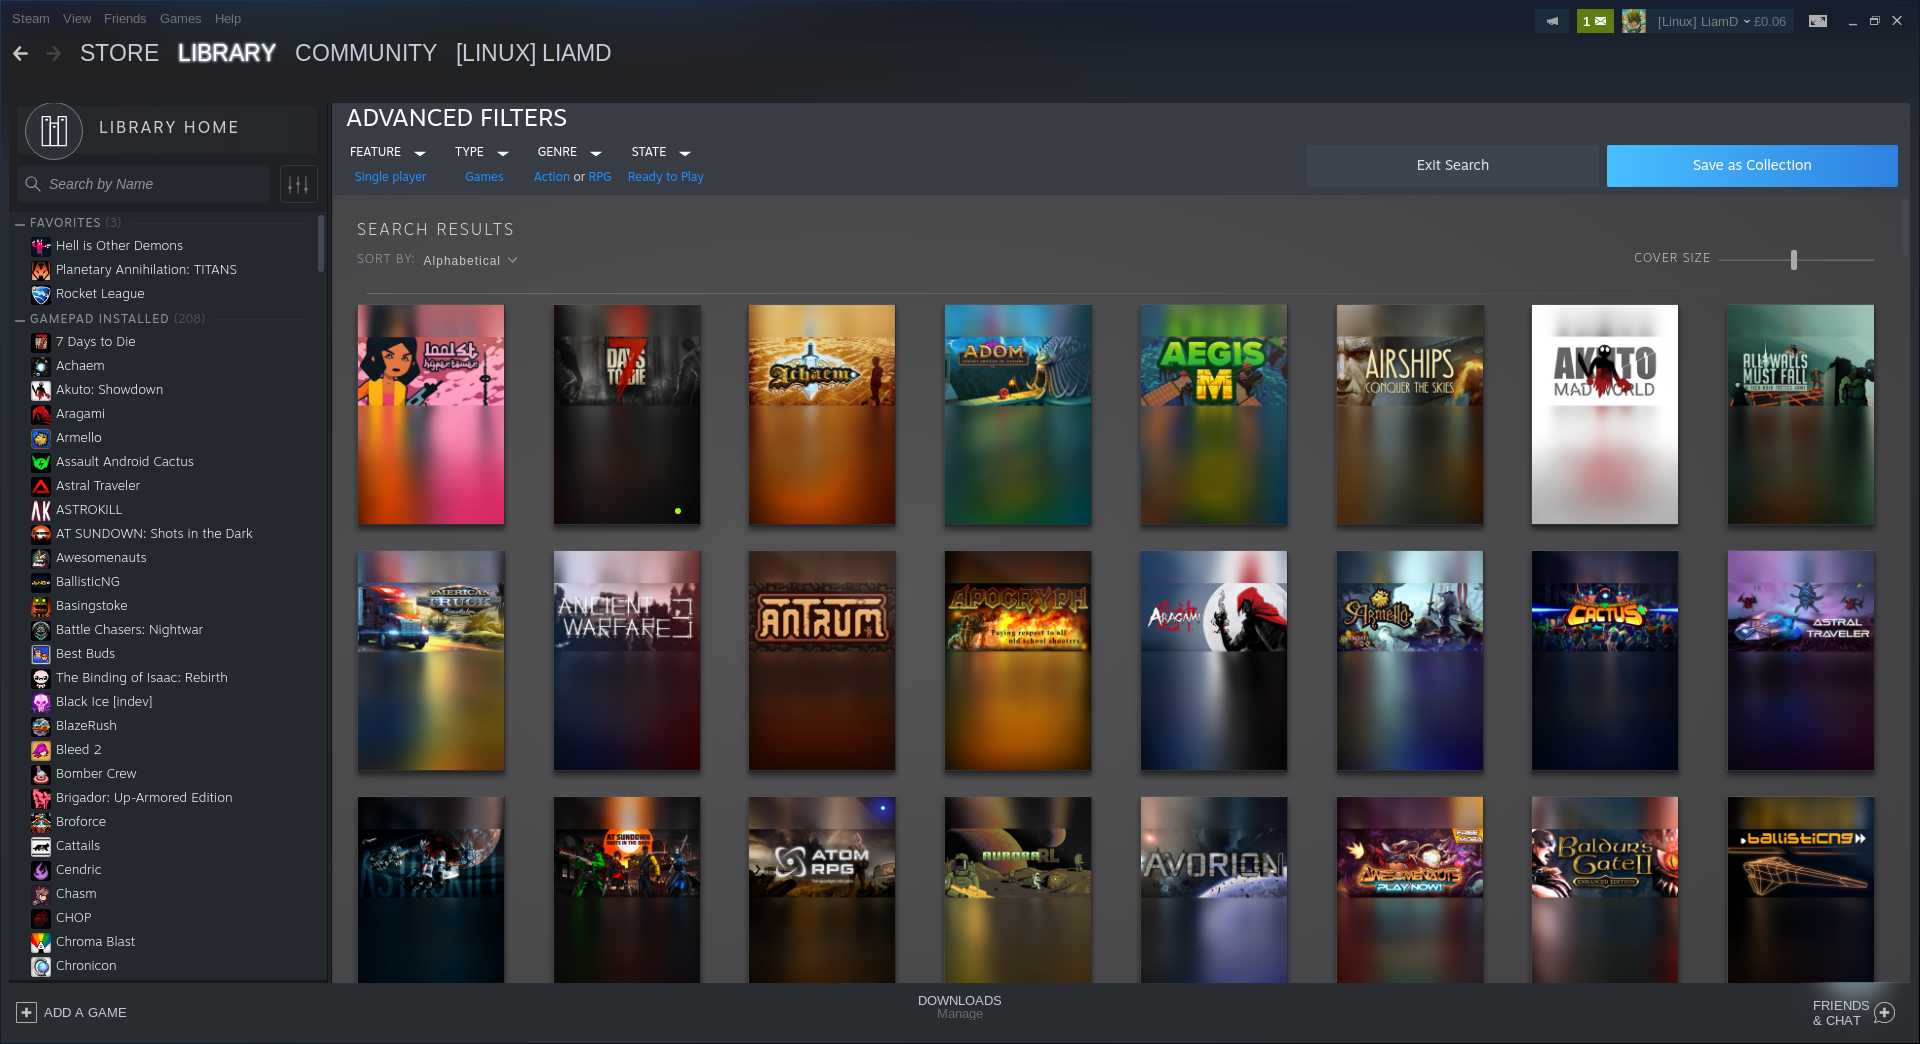Screen dimensions: 1920x1044
Task: Click the Planetary Annihilation: TITANS icon
Action: coord(41,270)
